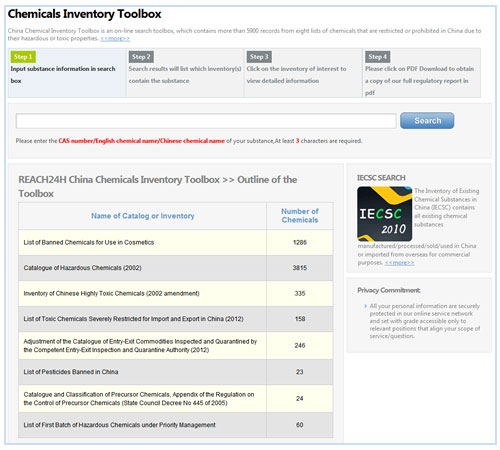
Task: Click the Search button
Action: tap(427, 120)
